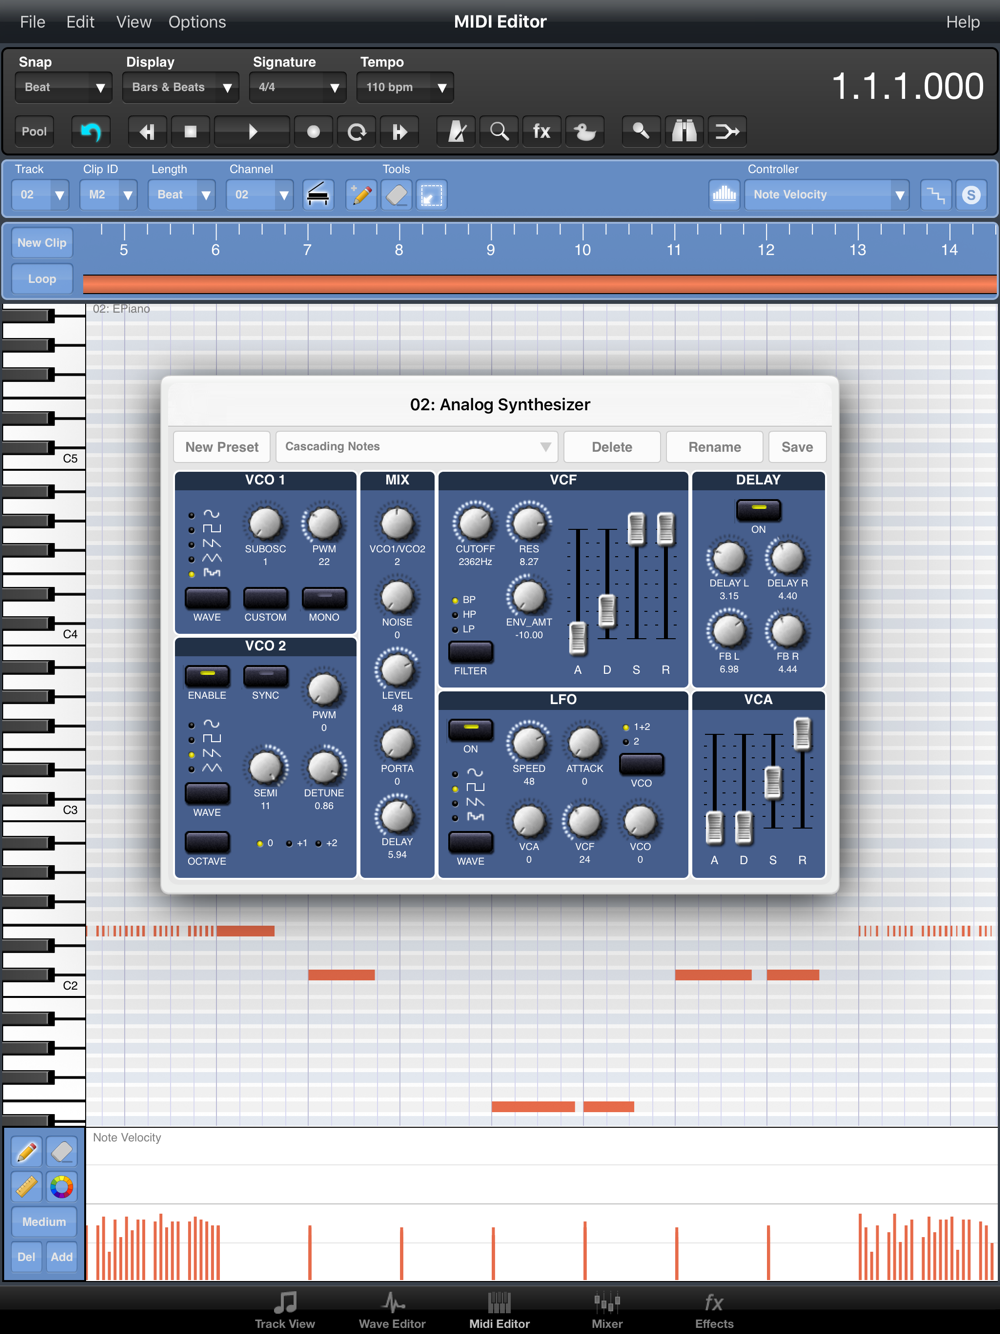Click the piano keyboard icon
This screenshot has width=1000, height=1334.
pyautogui.click(x=318, y=195)
